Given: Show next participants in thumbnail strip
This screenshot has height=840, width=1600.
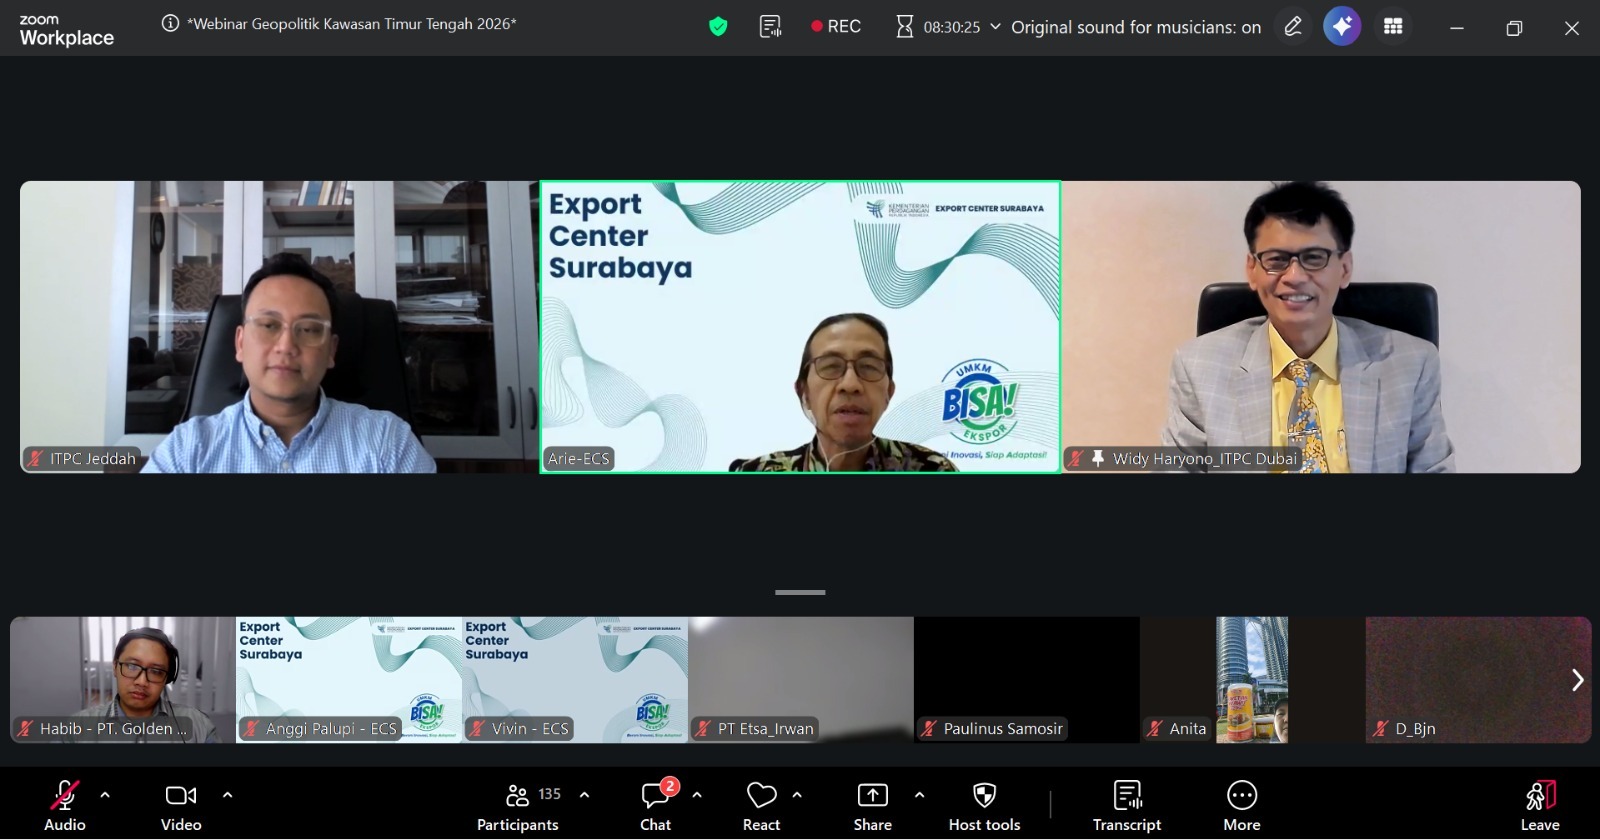Looking at the screenshot, I should pyautogui.click(x=1577, y=680).
